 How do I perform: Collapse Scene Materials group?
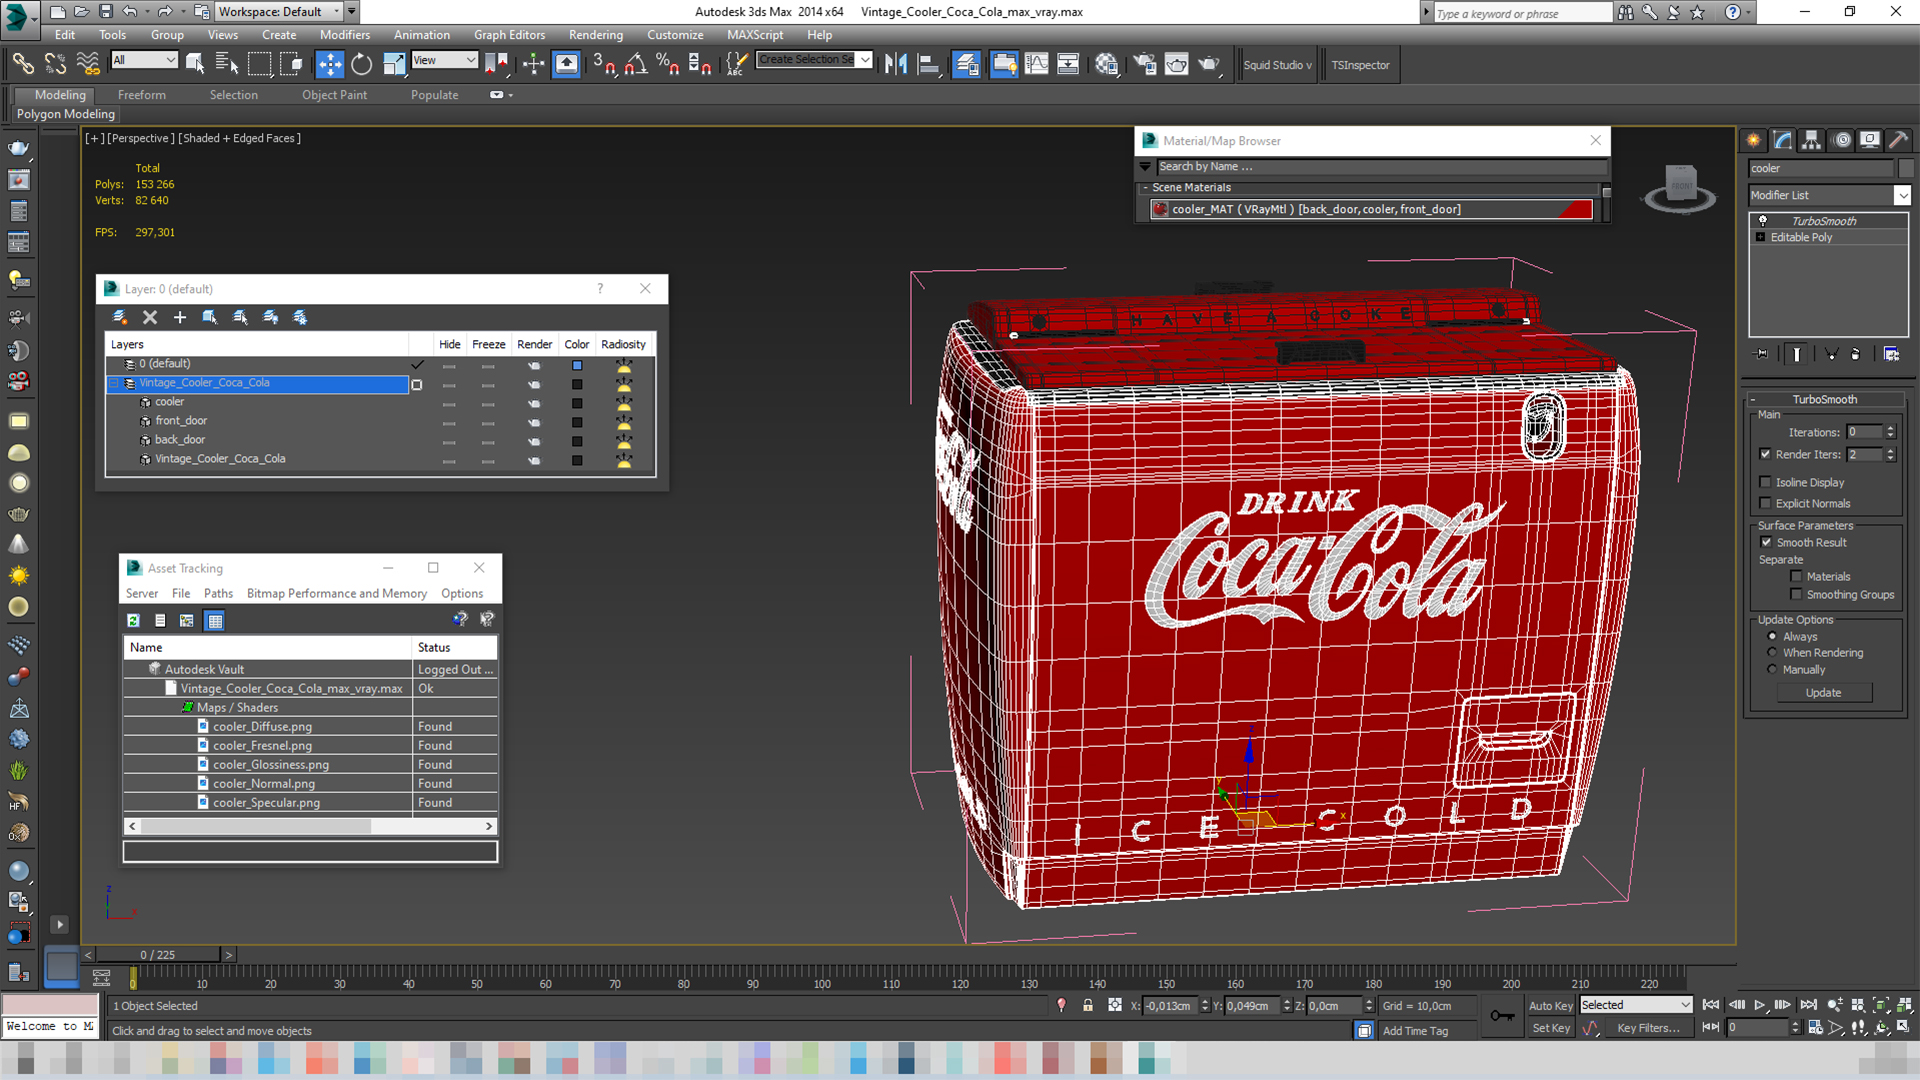(x=1145, y=187)
